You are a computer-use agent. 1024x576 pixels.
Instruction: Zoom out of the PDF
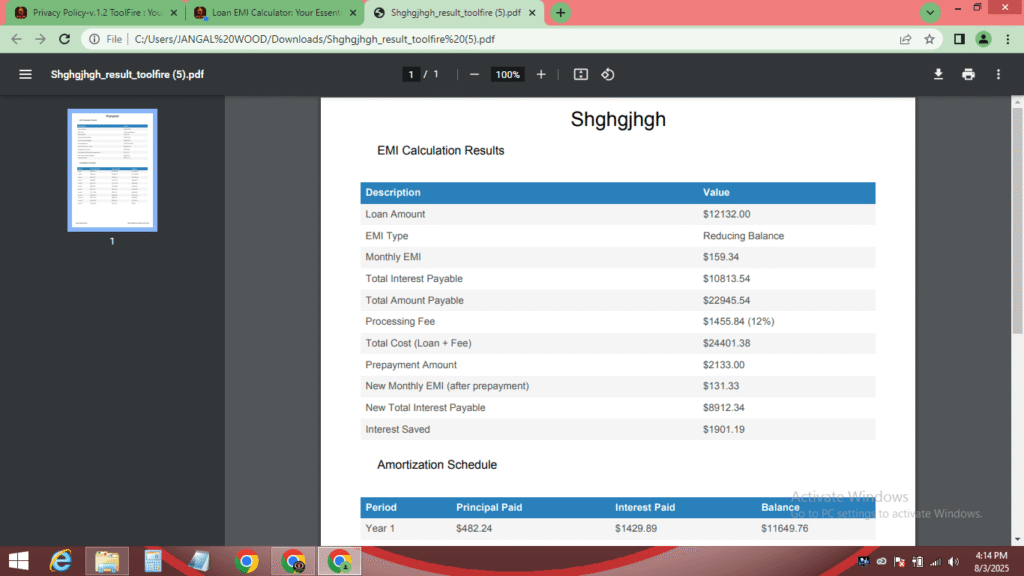473,74
